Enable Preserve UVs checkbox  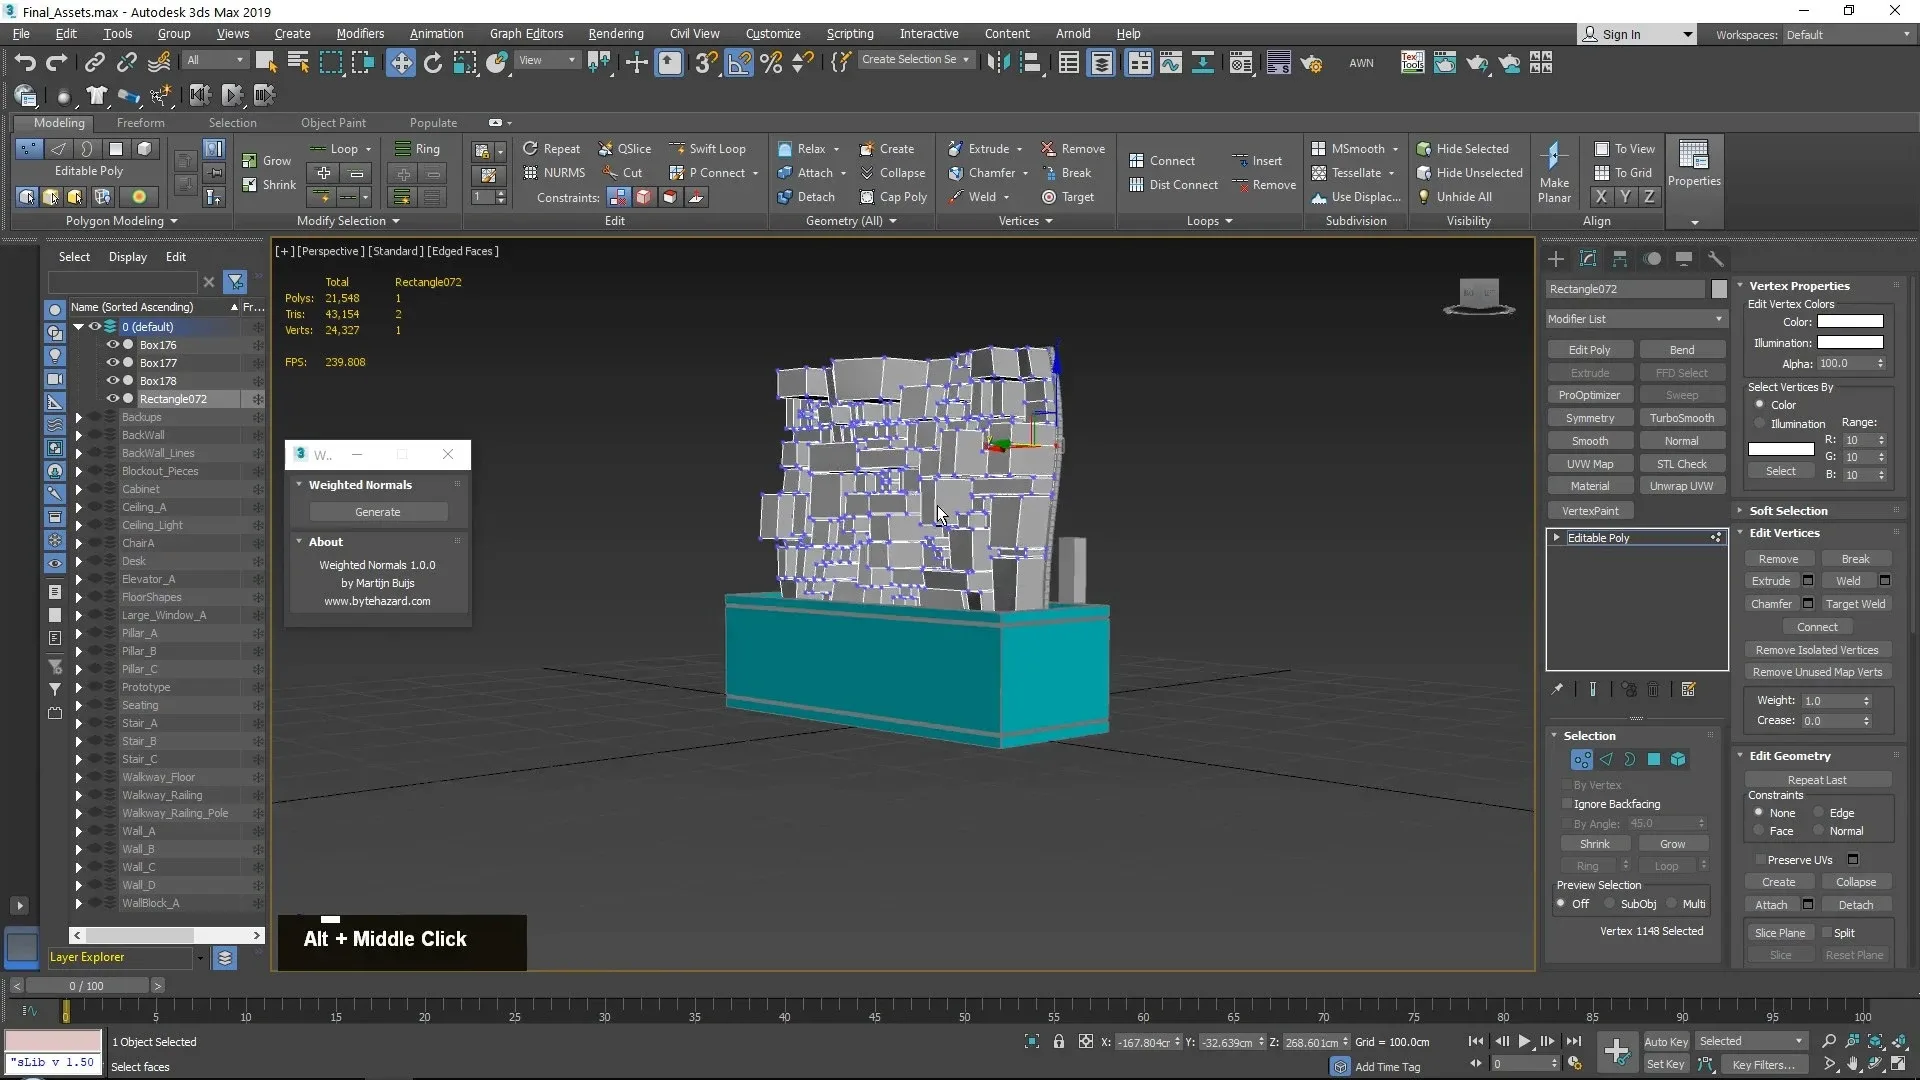coord(1760,860)
